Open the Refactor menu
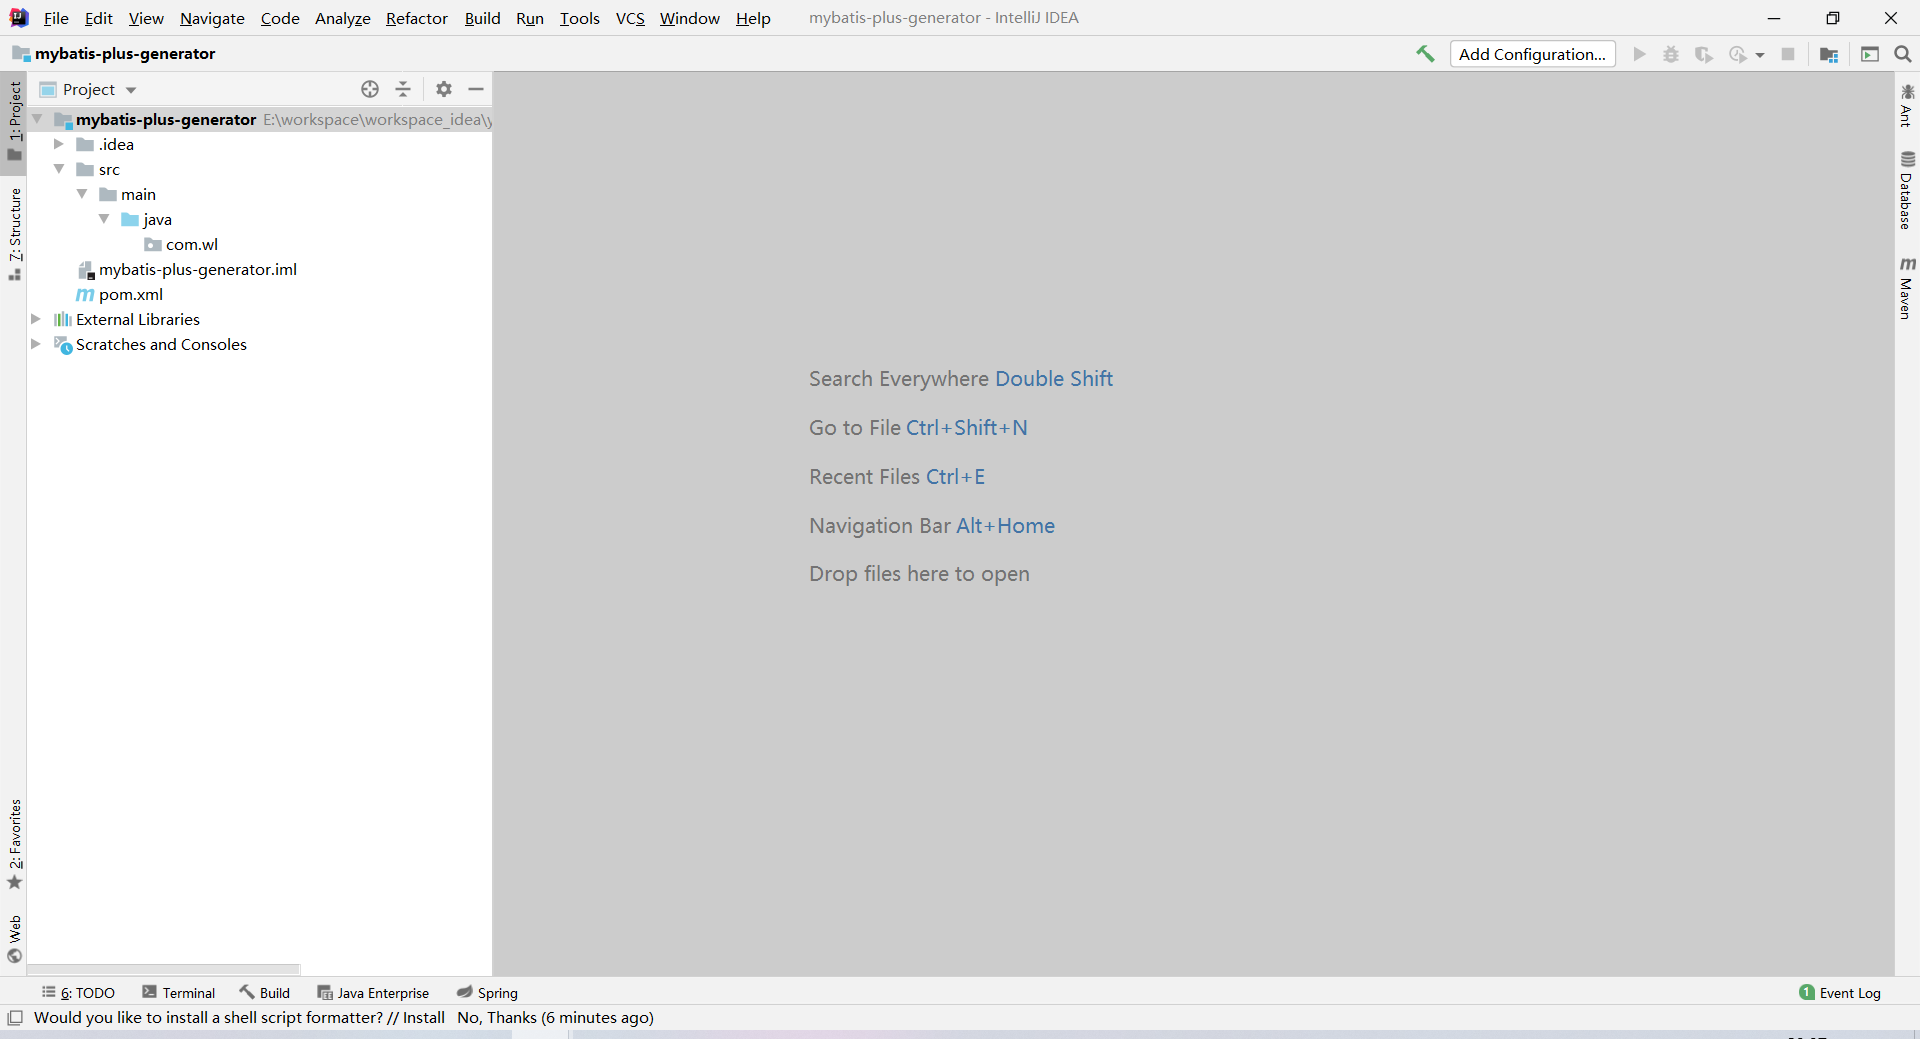 [x=417, y=18]
